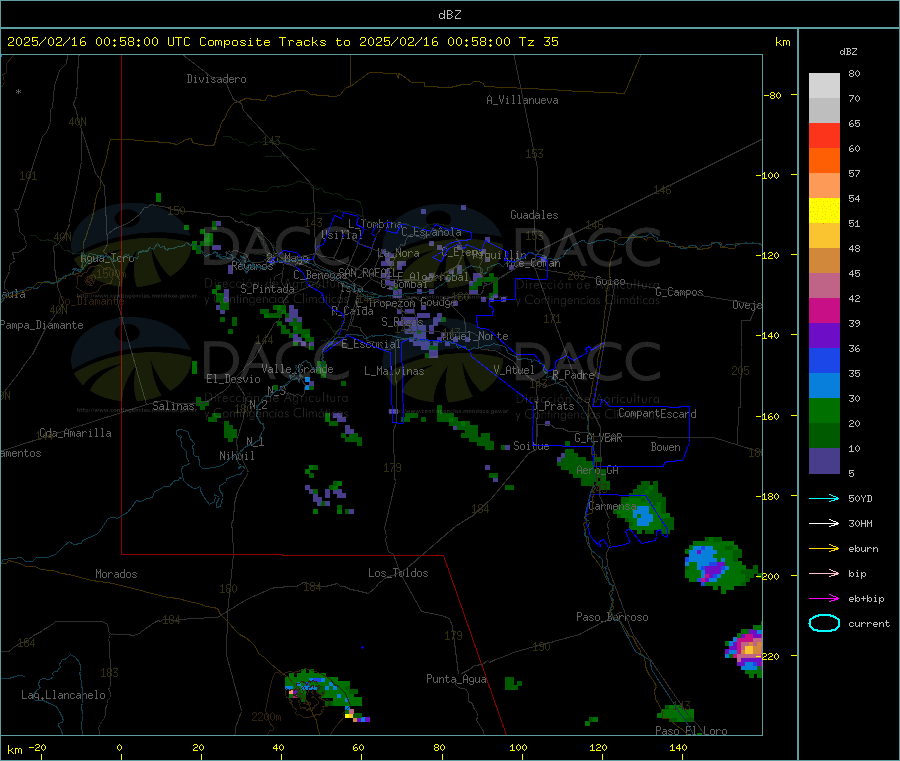Click the Paso_Barroso map label
Screen dimensions: 900x761
[x=612, y=617]
